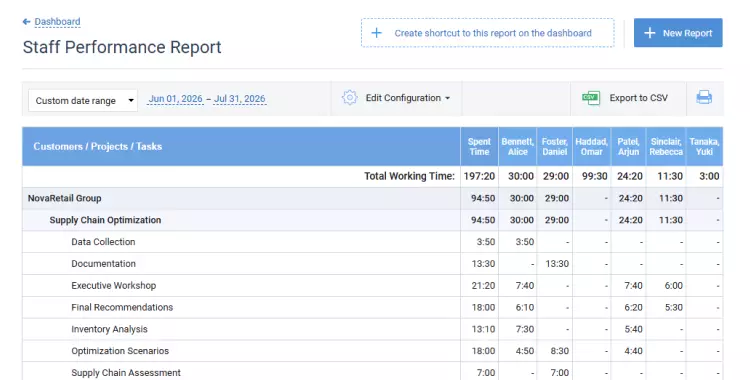Click the back arrow icon beside Dashboard
Image resolution: width=750 pixels, height=380 pixels.
tap(26, 22)
